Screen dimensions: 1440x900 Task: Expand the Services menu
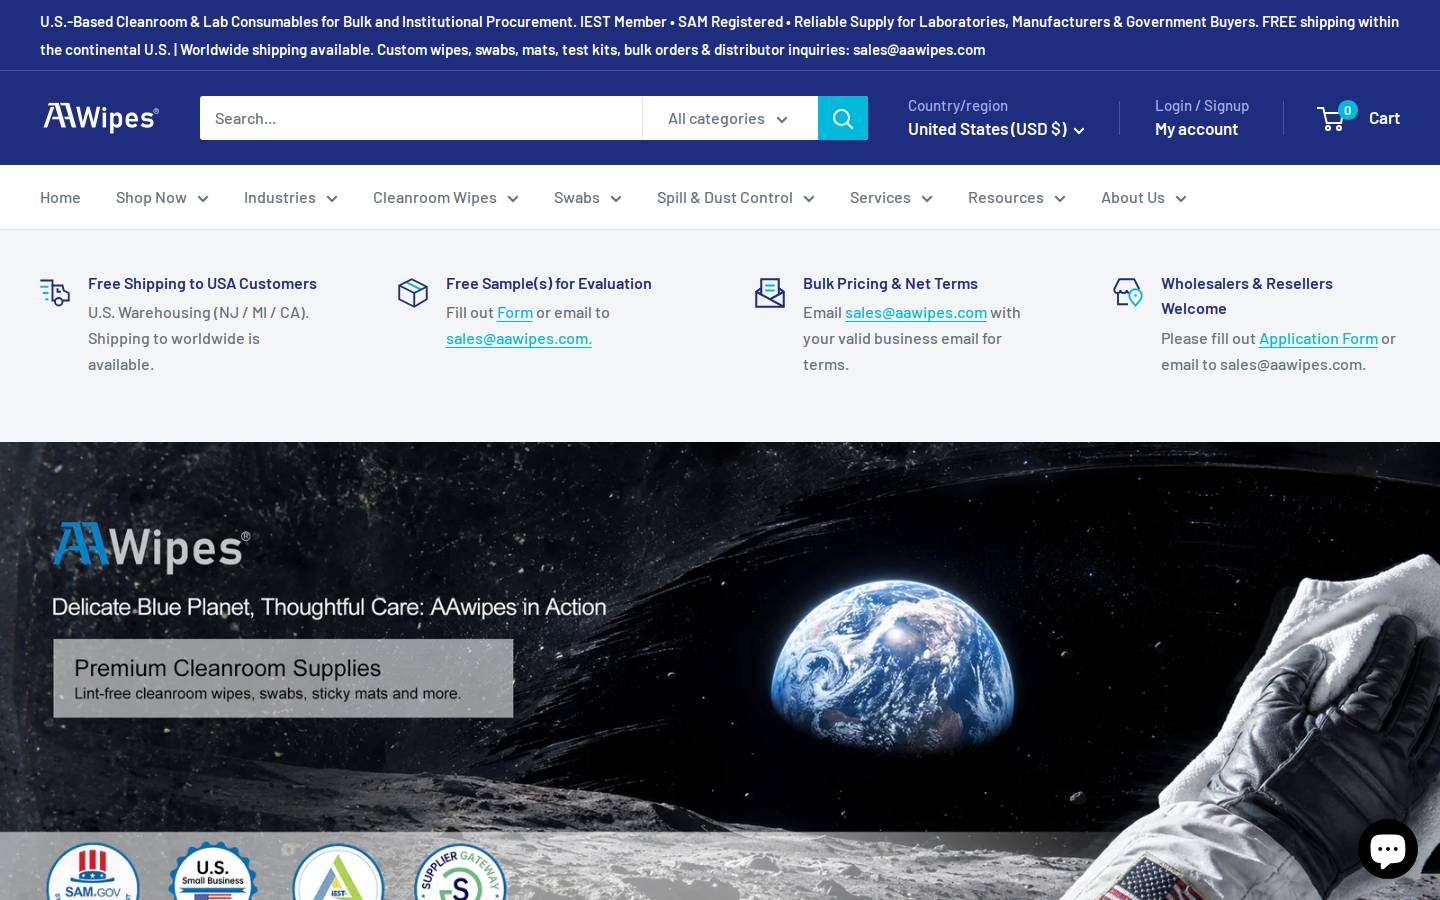coord(891,197)
